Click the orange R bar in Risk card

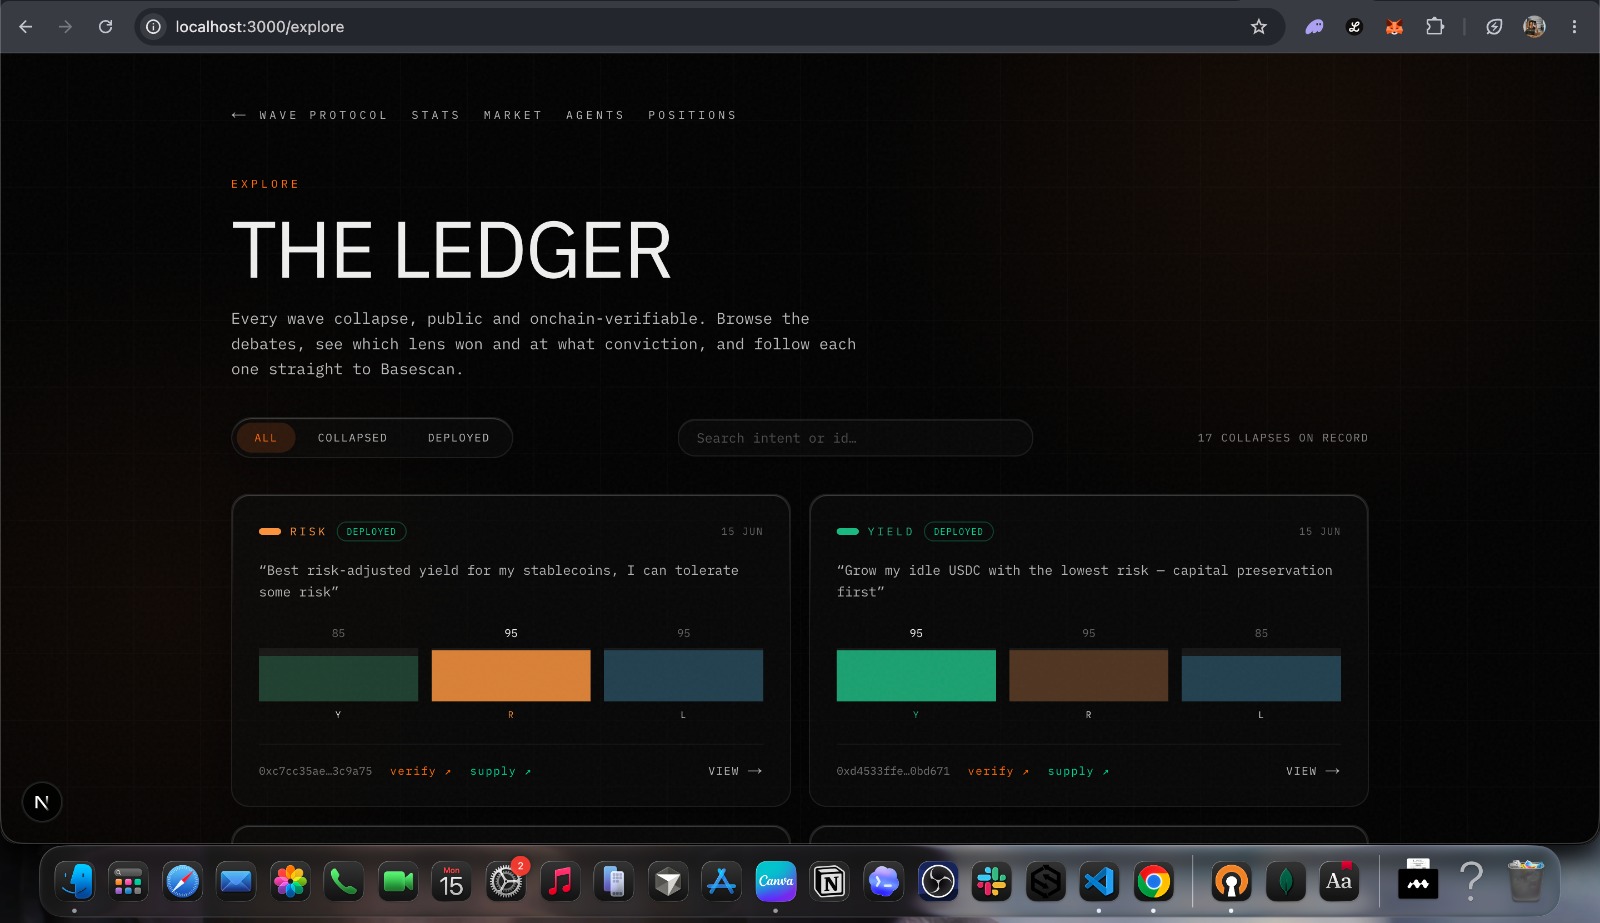[x=511, y=675]
